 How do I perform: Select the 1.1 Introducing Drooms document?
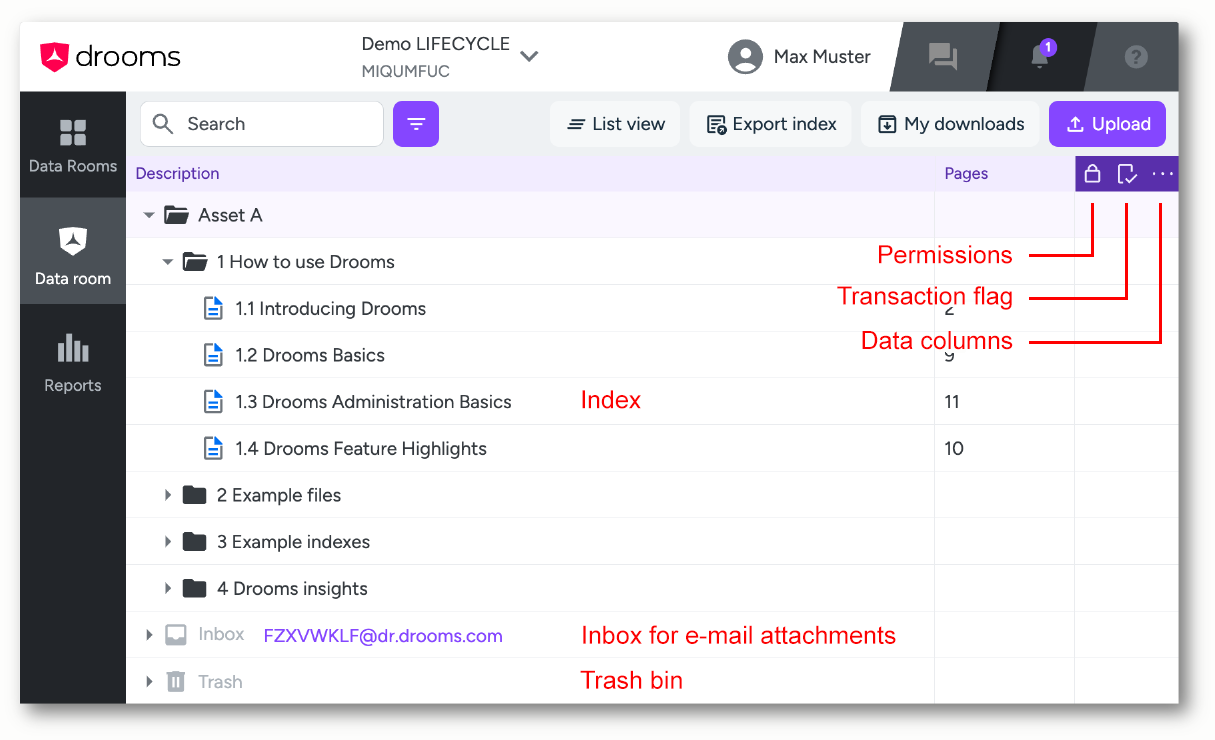(x=331, y=309)
